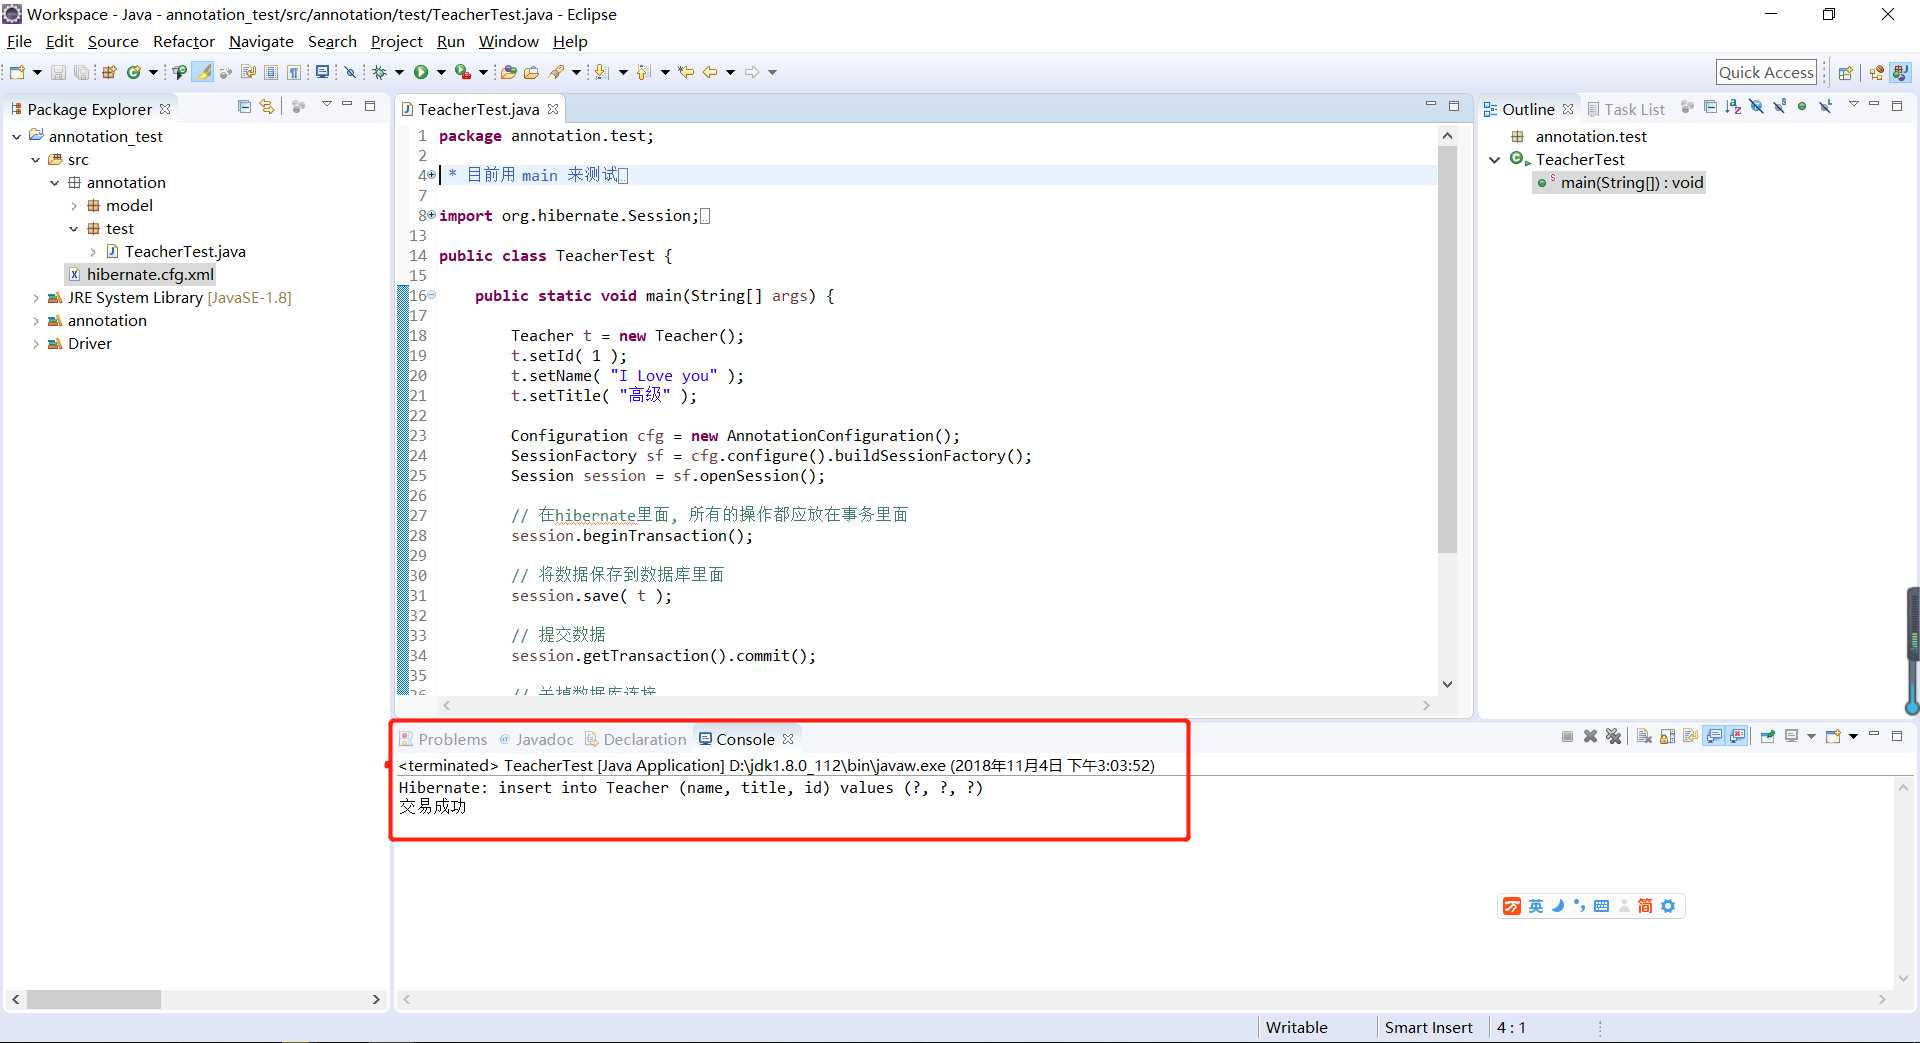This screenshot has height=1043, width=1920.
Task: Open the Navigate menu
Action: tap(261, 42)
